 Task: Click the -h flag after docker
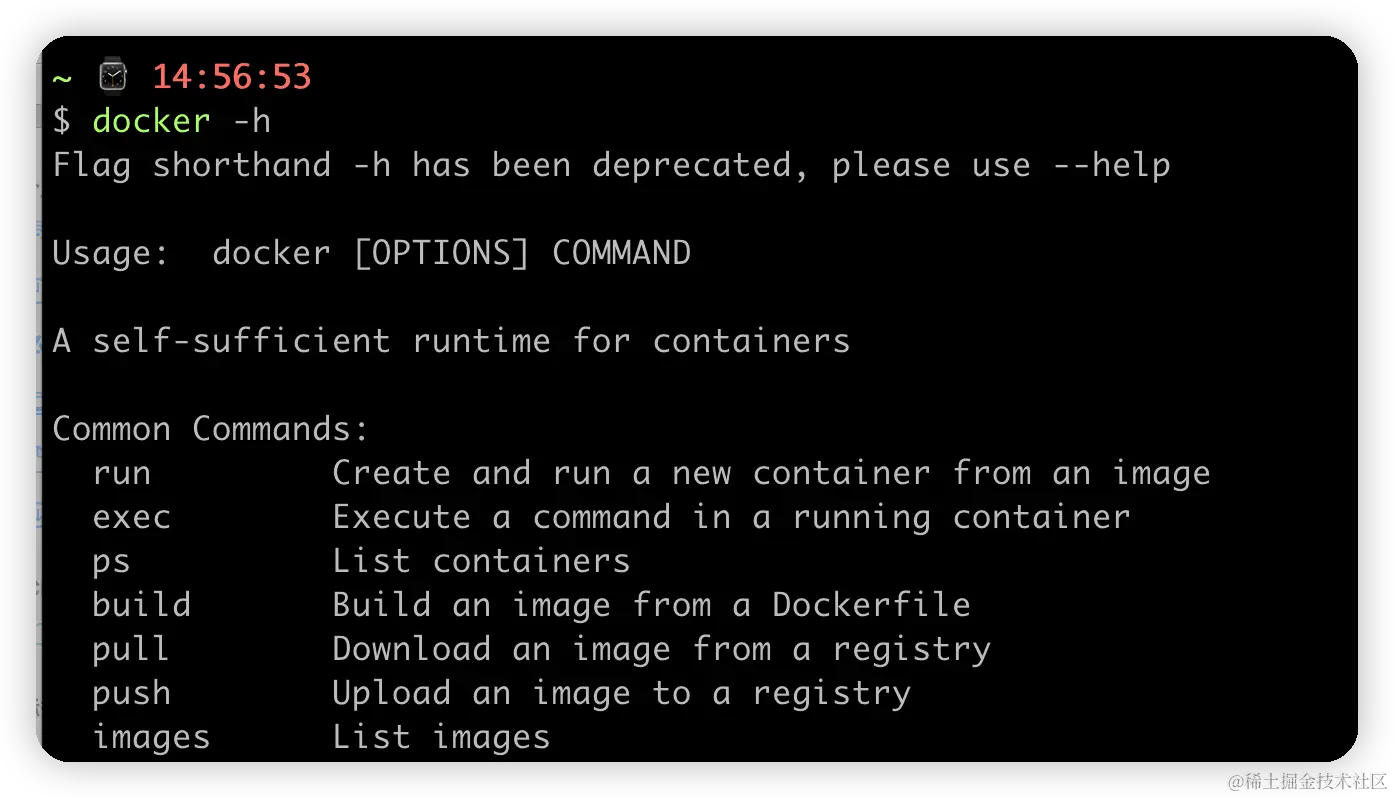(x=251, y=121)
